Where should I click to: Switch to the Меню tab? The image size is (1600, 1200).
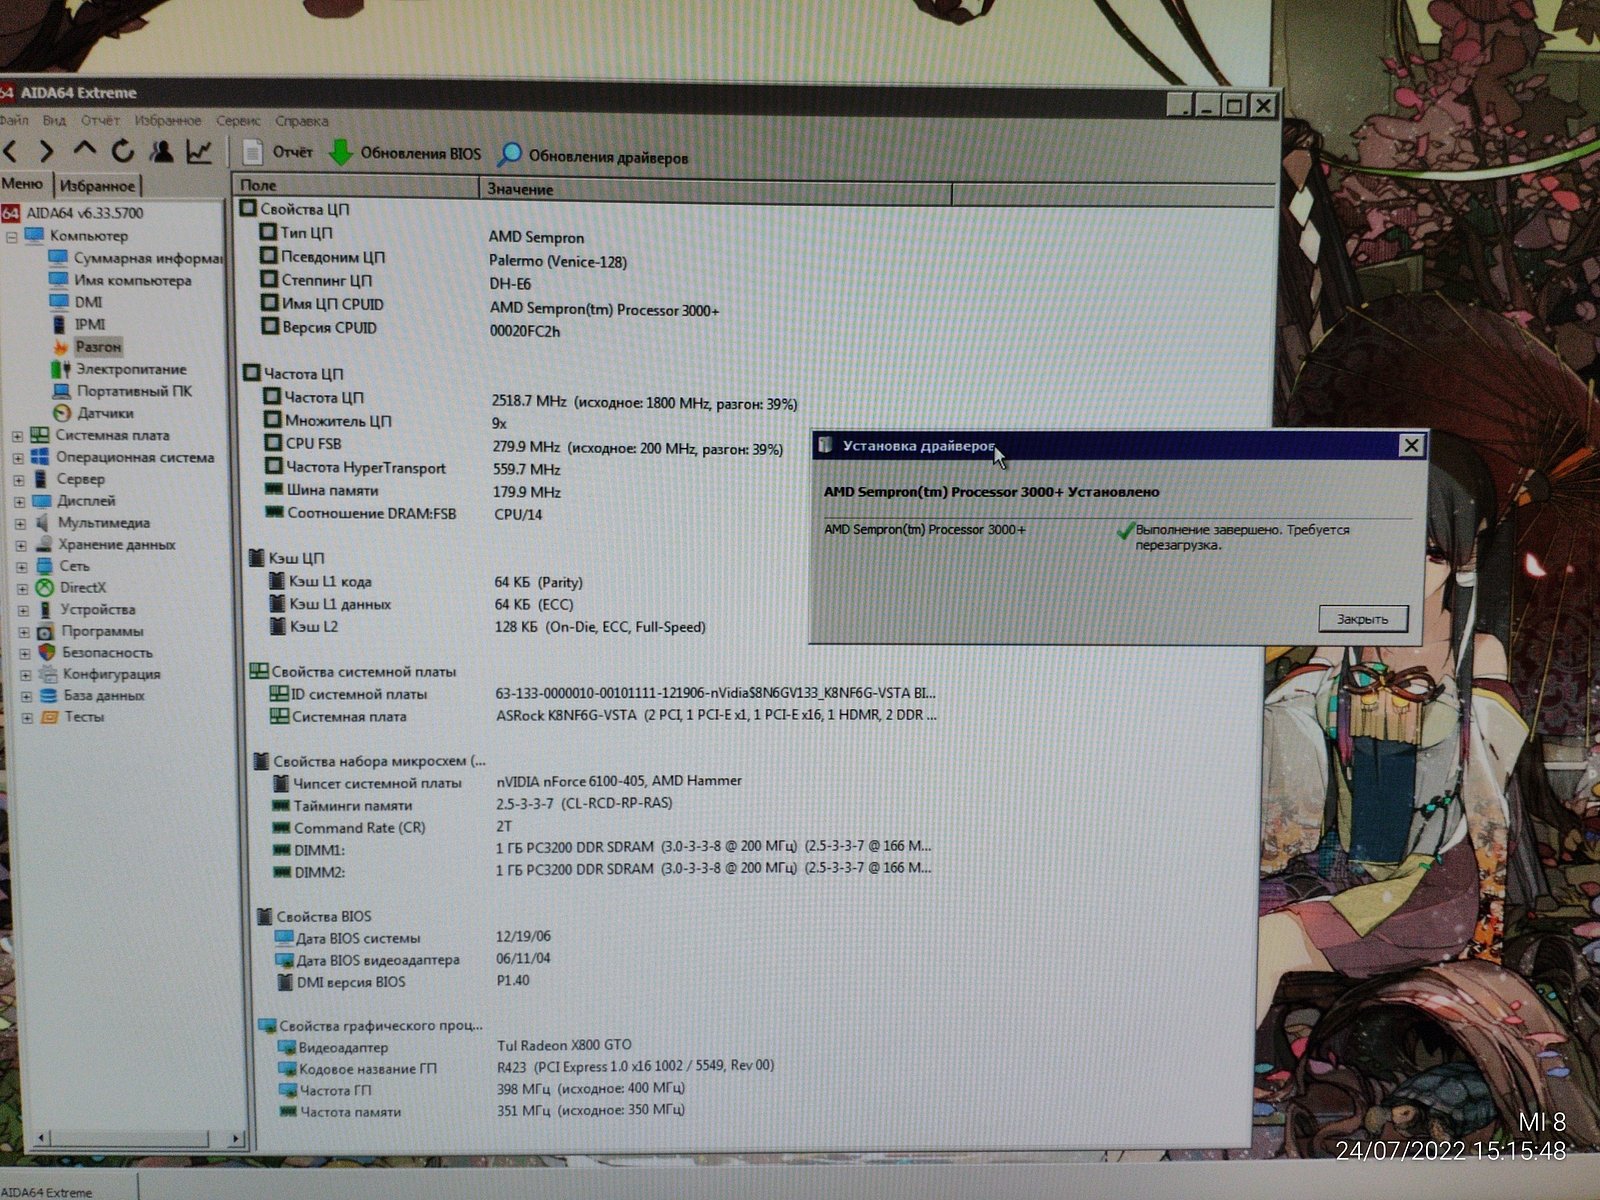pos(22,184)
